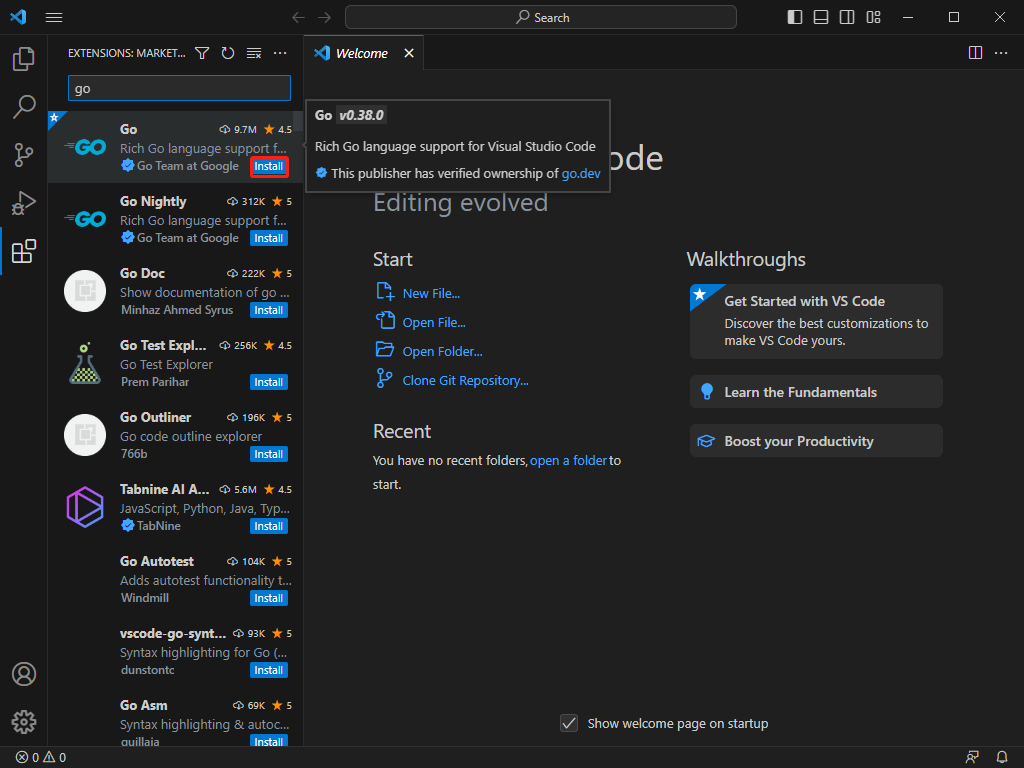The height and width of the screenshot is (768, 1024).
Task: Click the Prem Parihar publisher name
Action: coord(155,382)
